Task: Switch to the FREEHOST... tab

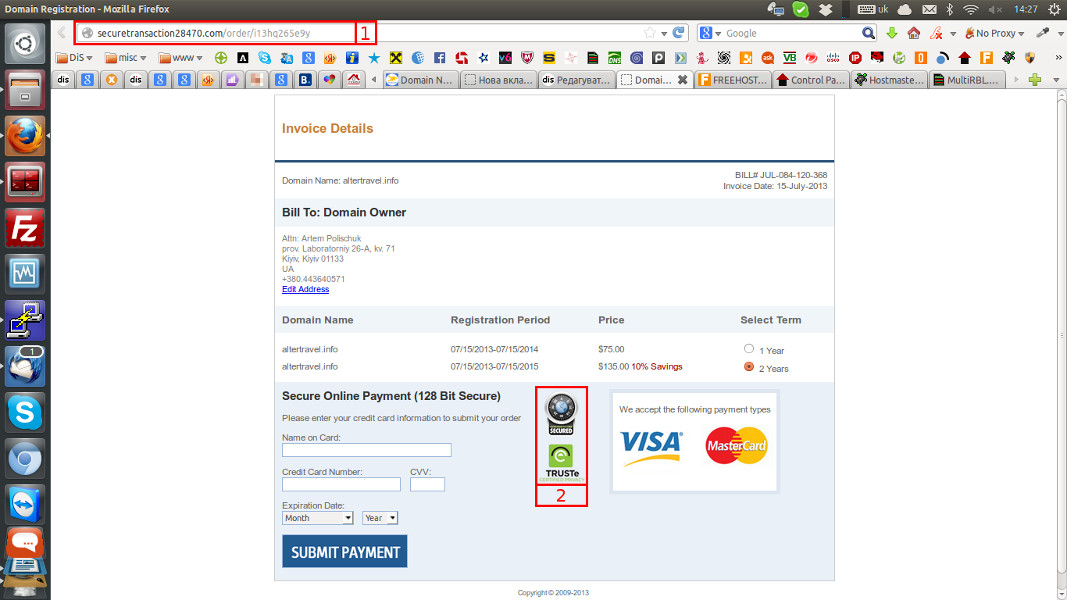Action: 734,80
